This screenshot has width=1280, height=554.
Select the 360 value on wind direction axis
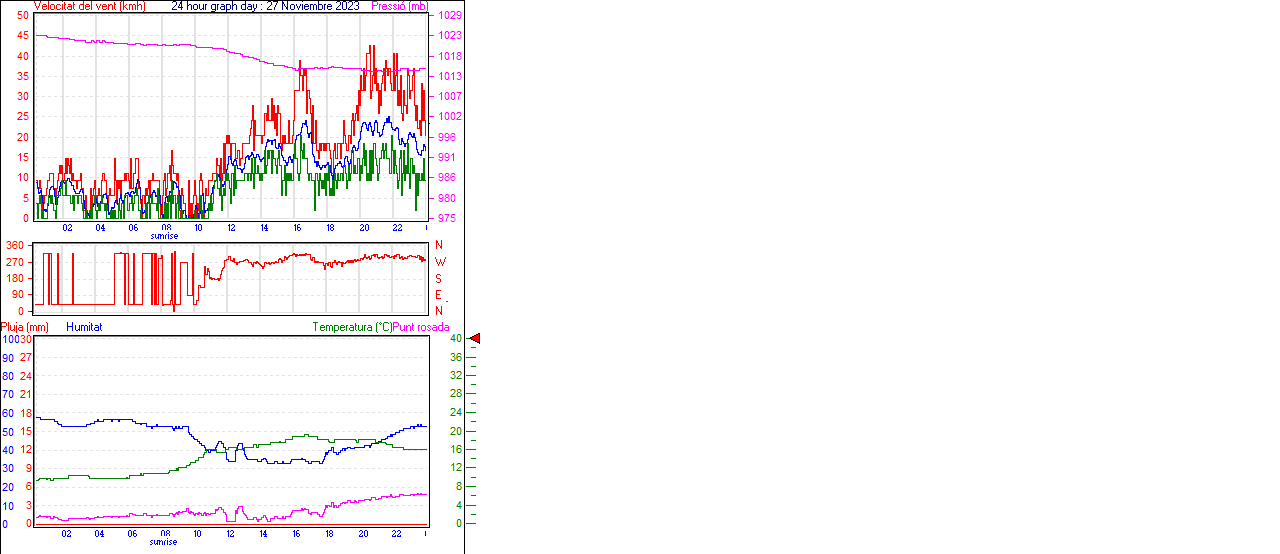pyautogui.click(x=15, y=245)
